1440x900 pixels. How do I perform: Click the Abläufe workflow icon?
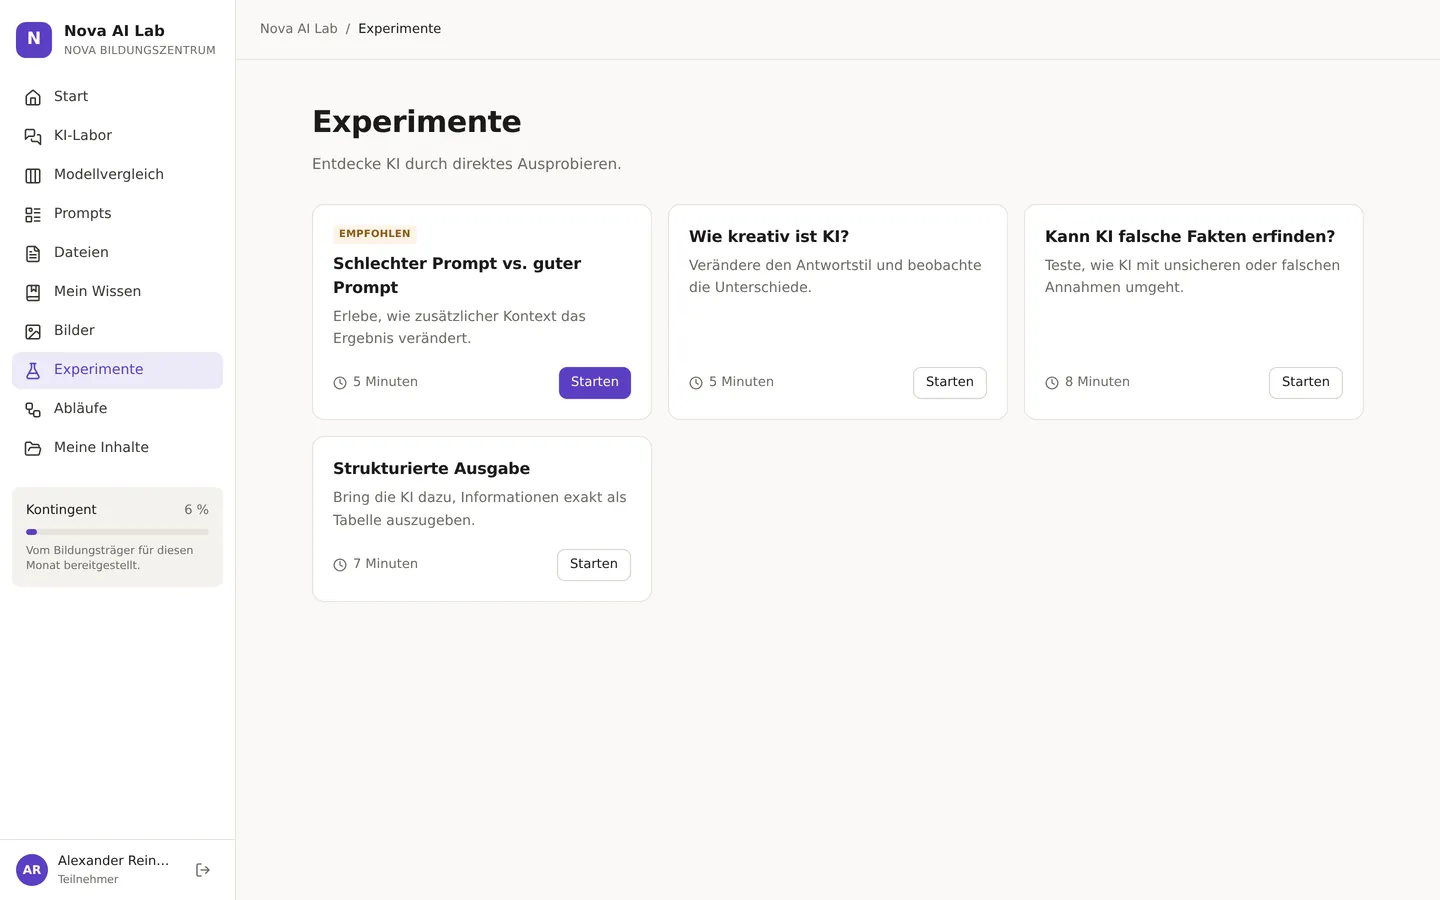click(x=33, y=409)
